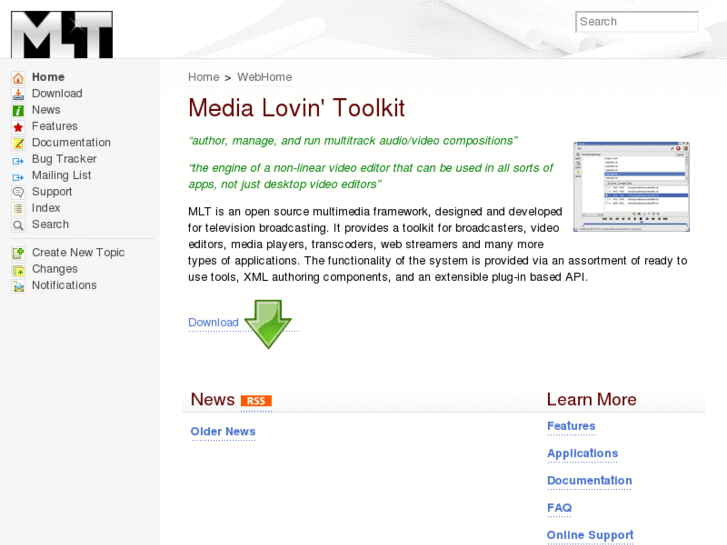727x545 pixels.
Task: Click the red star Features icon
Action: pyautogui.click(x=18, y=127)
